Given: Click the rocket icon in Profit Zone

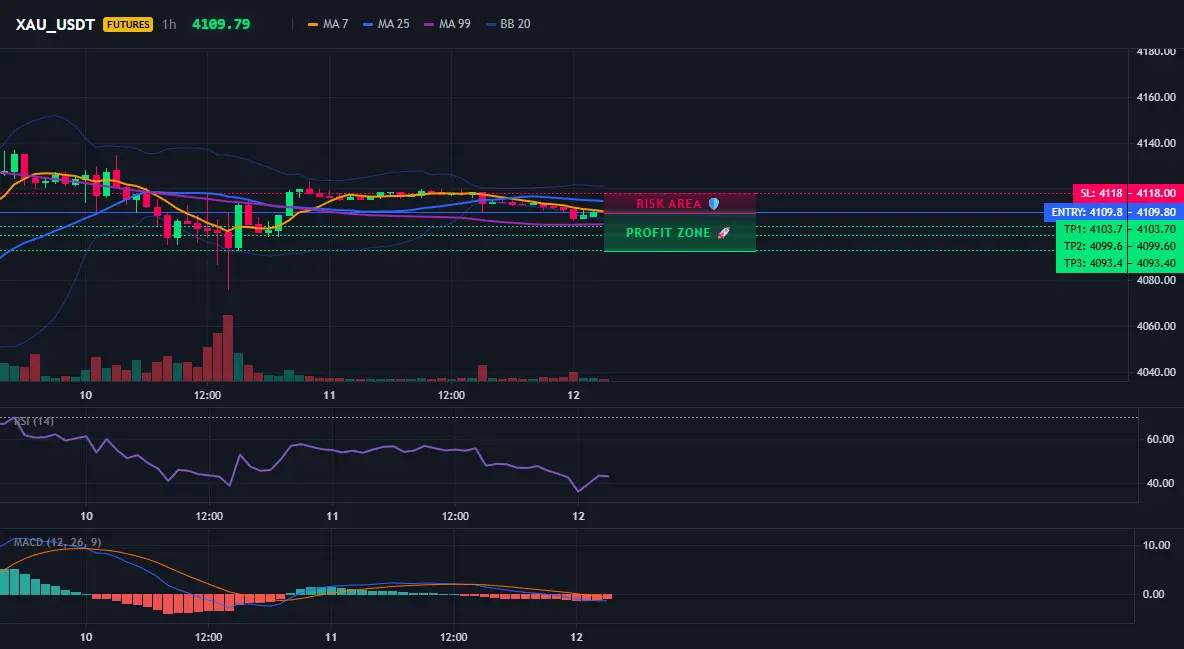Looking at the screenshot, I should point(723,233).
